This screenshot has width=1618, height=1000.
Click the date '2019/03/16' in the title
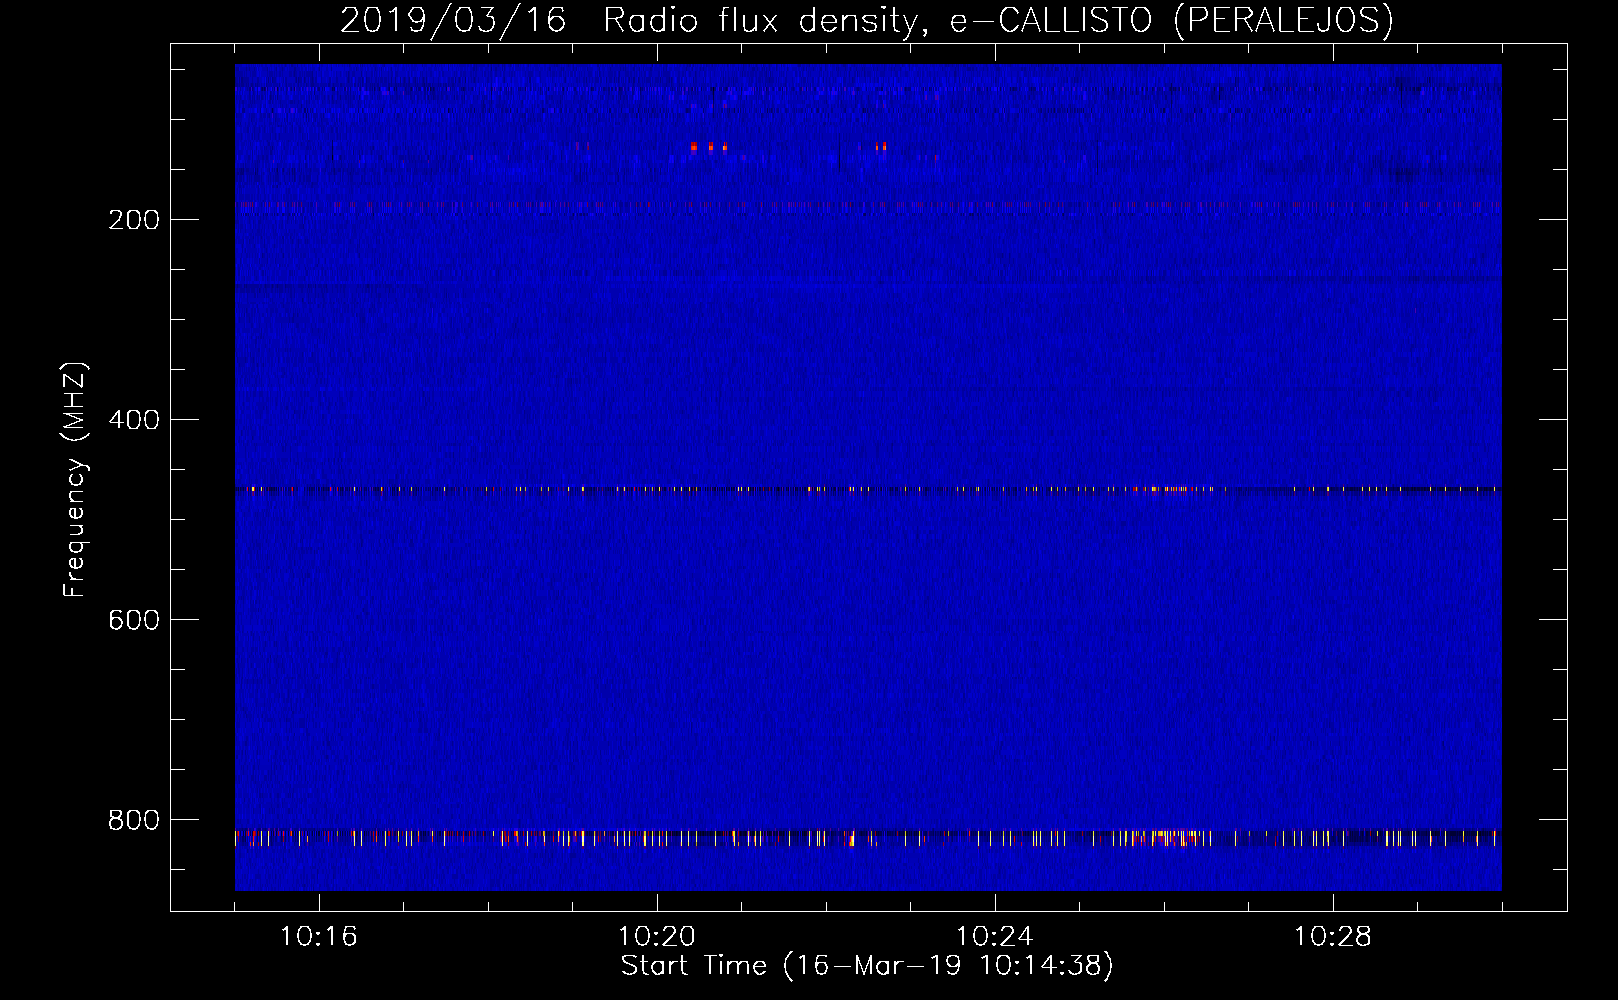(453, 21)
